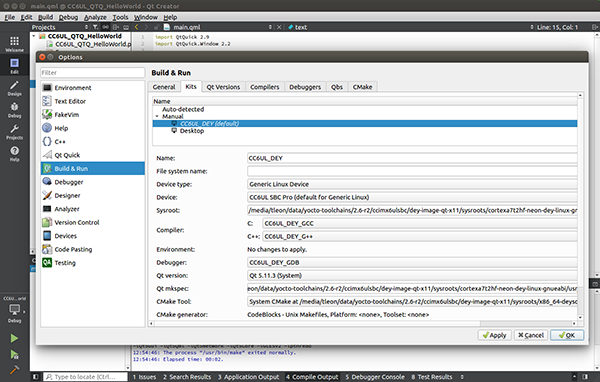
Task: Select CC6UL_DEY (default) kit row
Action: coord(365,124)
